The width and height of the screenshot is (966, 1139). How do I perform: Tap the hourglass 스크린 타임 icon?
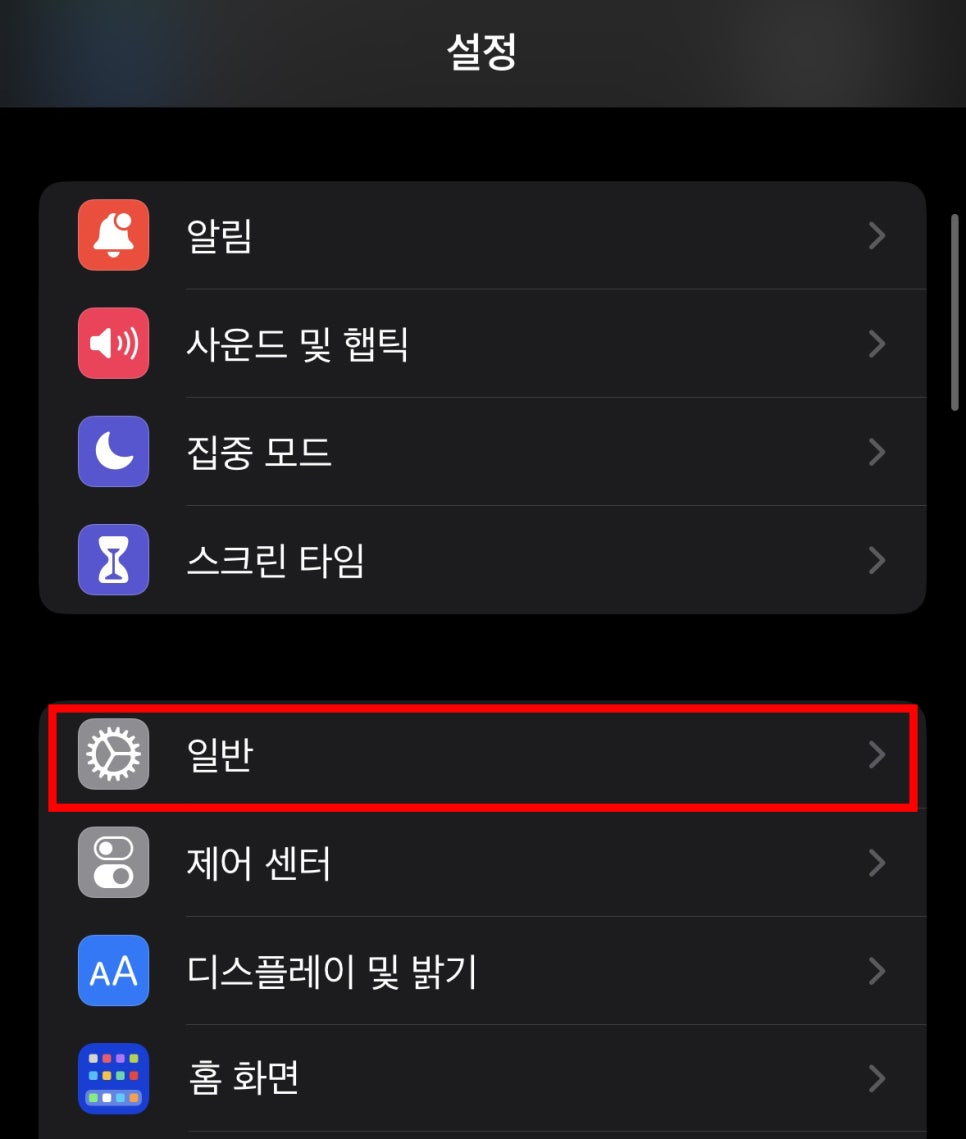pos(113,559)
